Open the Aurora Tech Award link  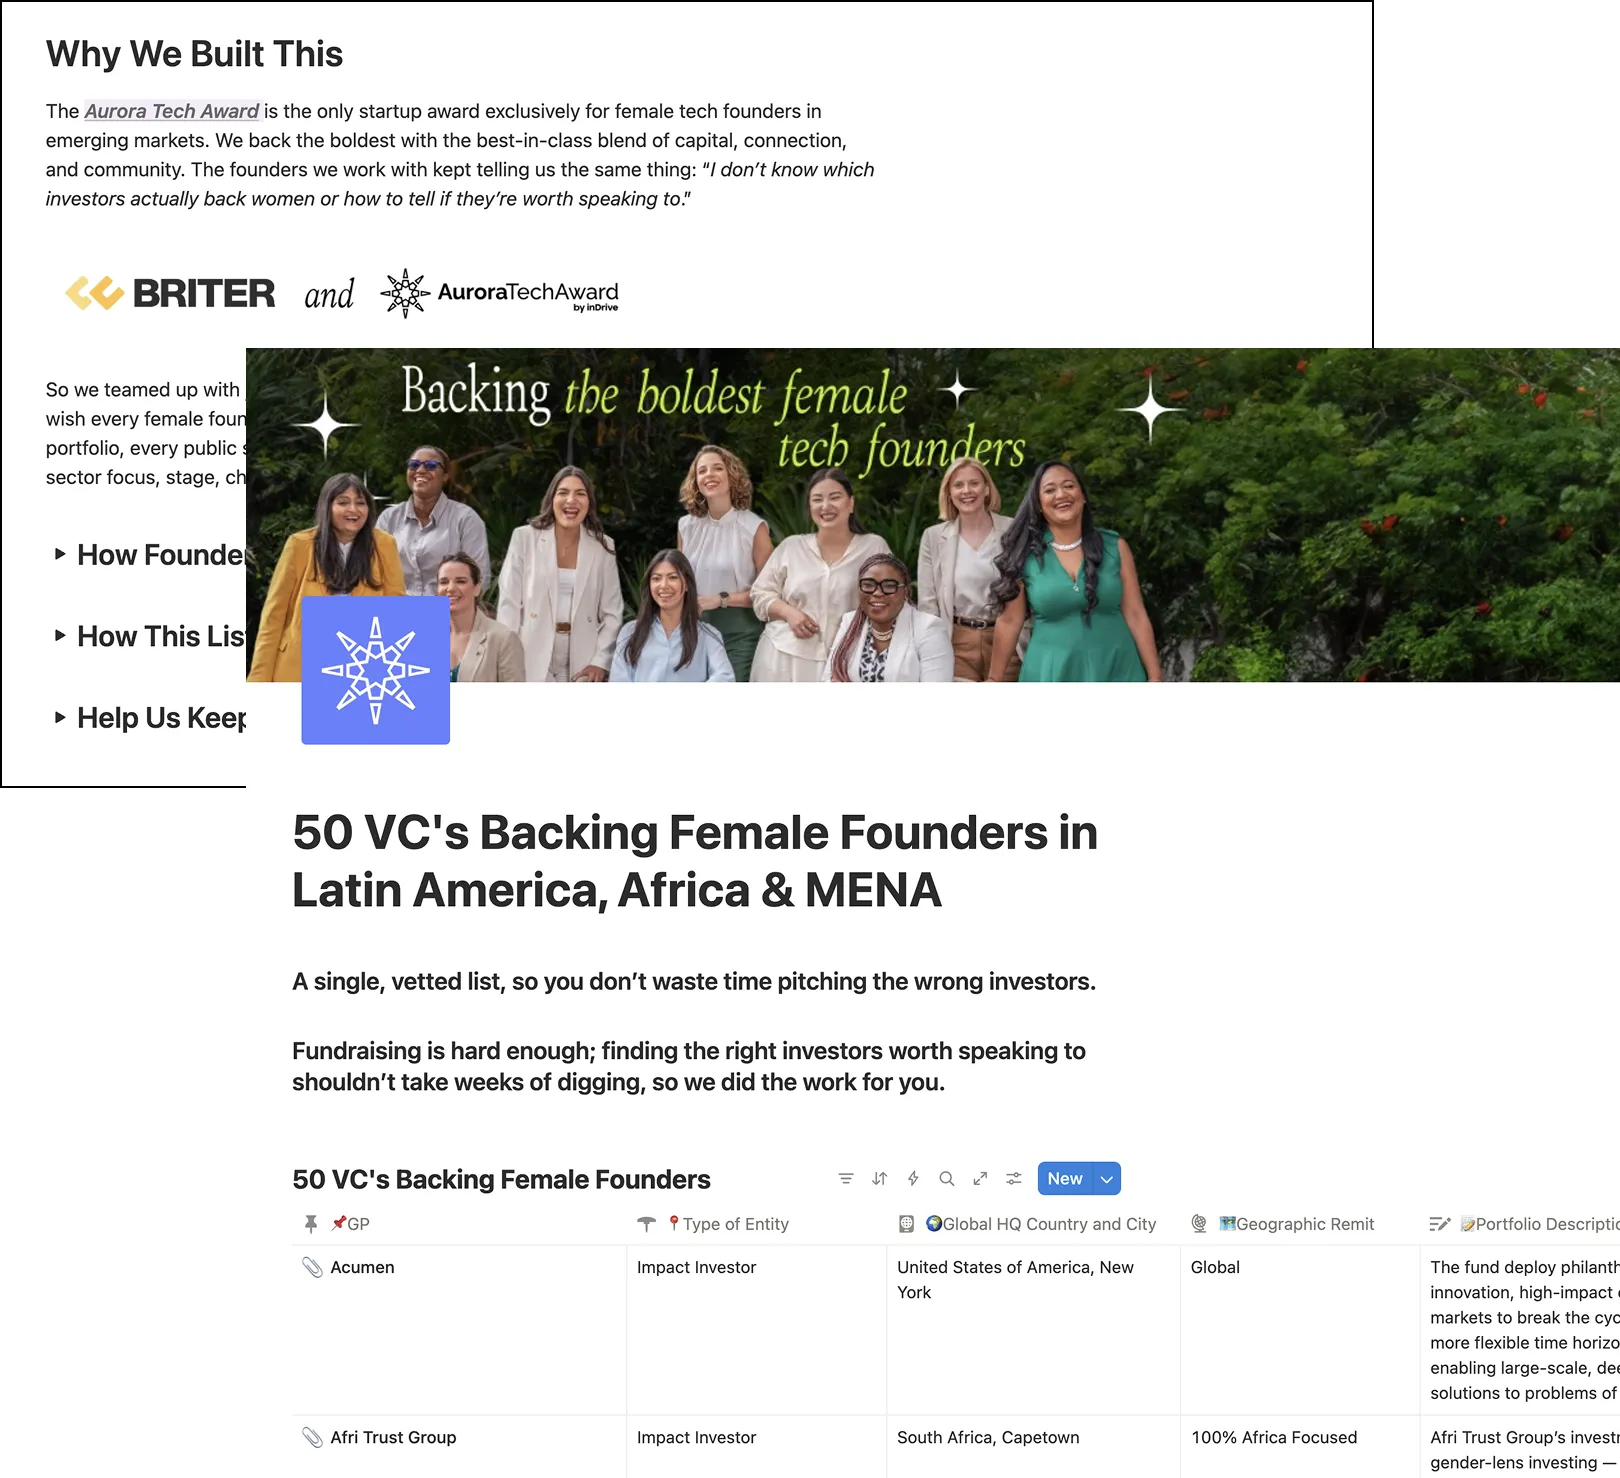172,111
